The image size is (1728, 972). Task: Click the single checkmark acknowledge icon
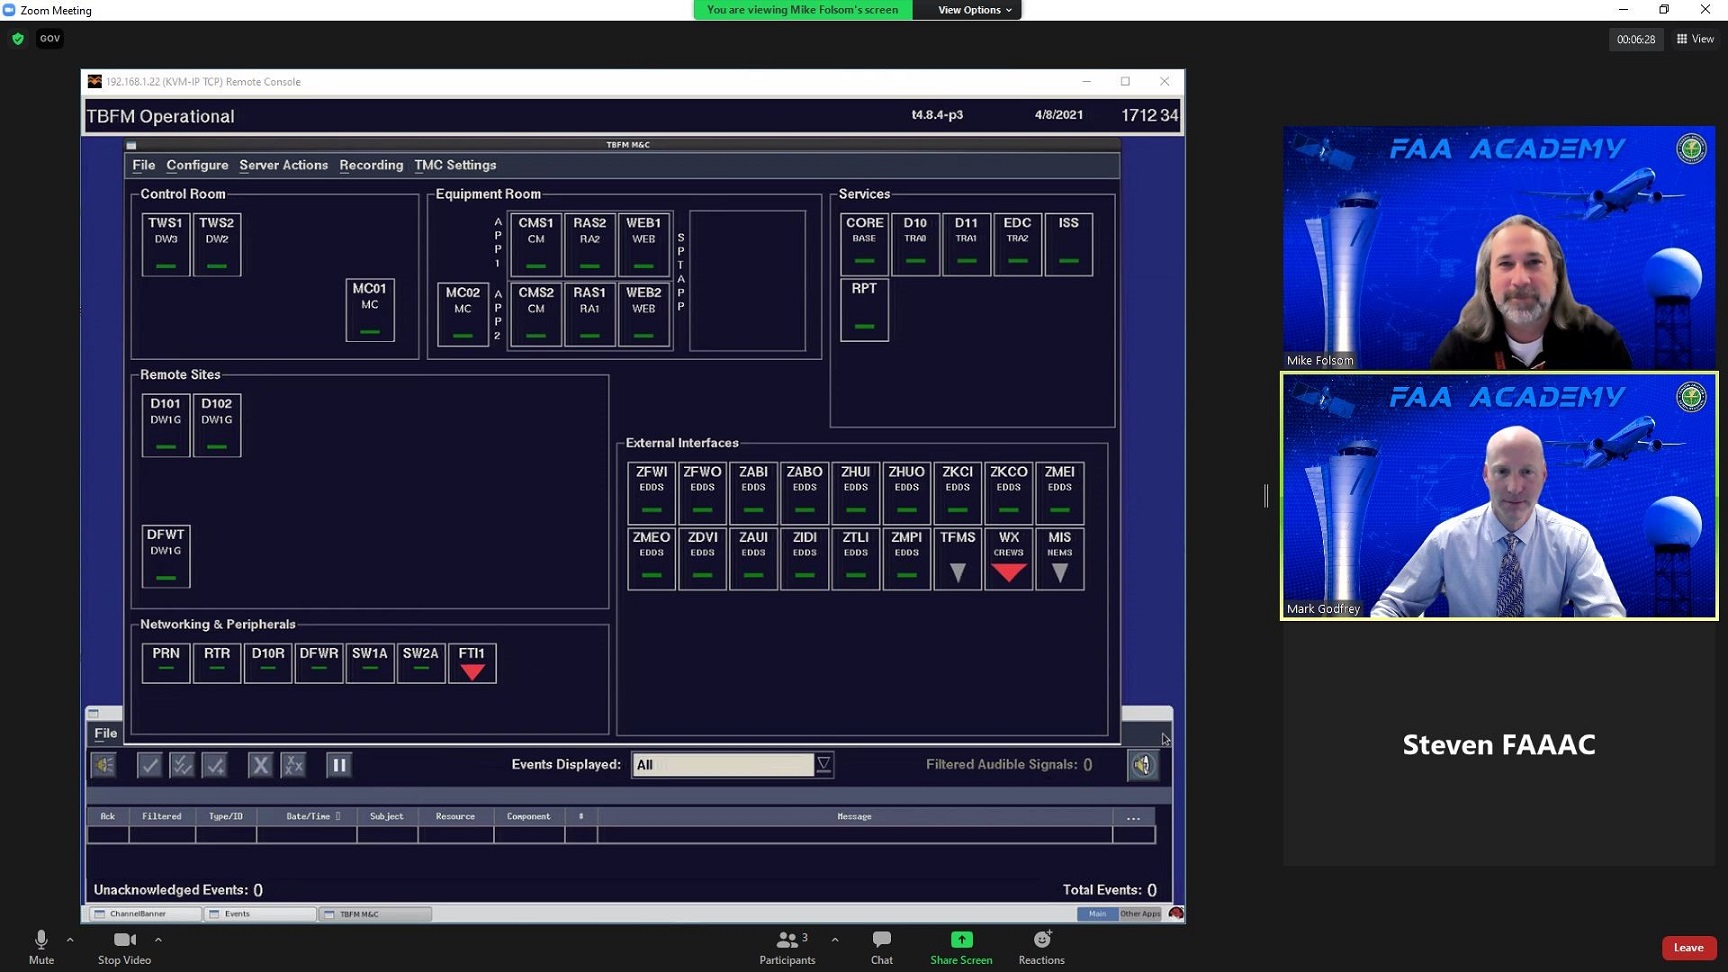pos(149,765)
